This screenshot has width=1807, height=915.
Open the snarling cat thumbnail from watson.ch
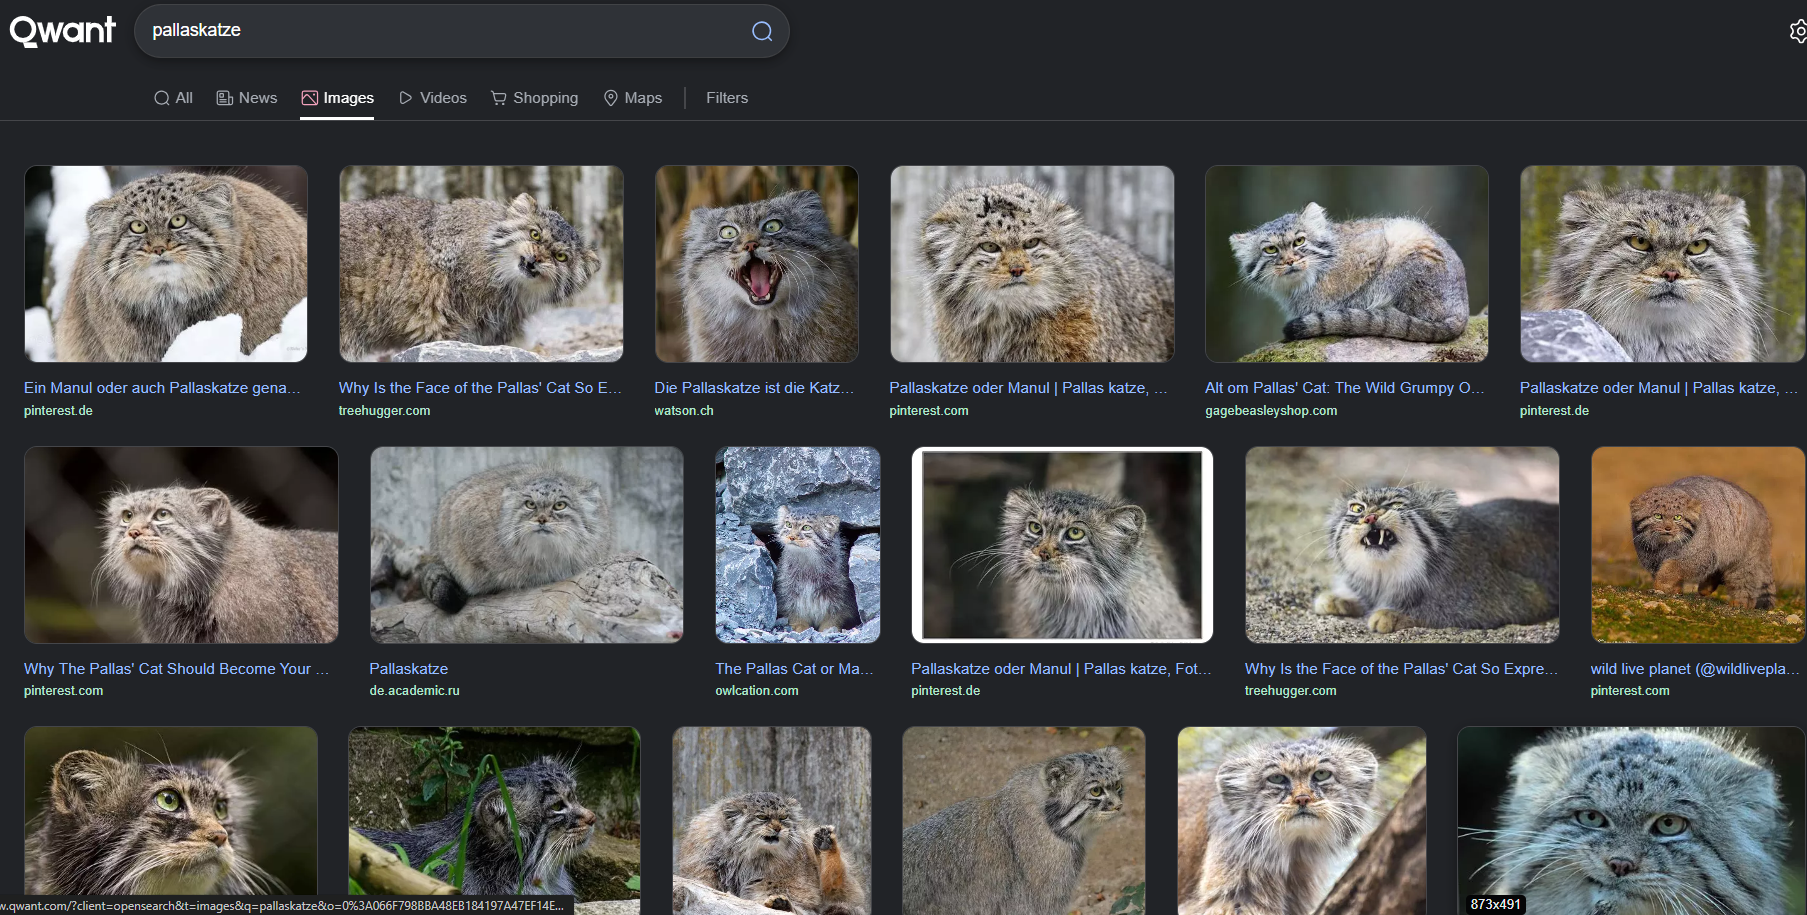pyautogui.click(x=756, y=264)
